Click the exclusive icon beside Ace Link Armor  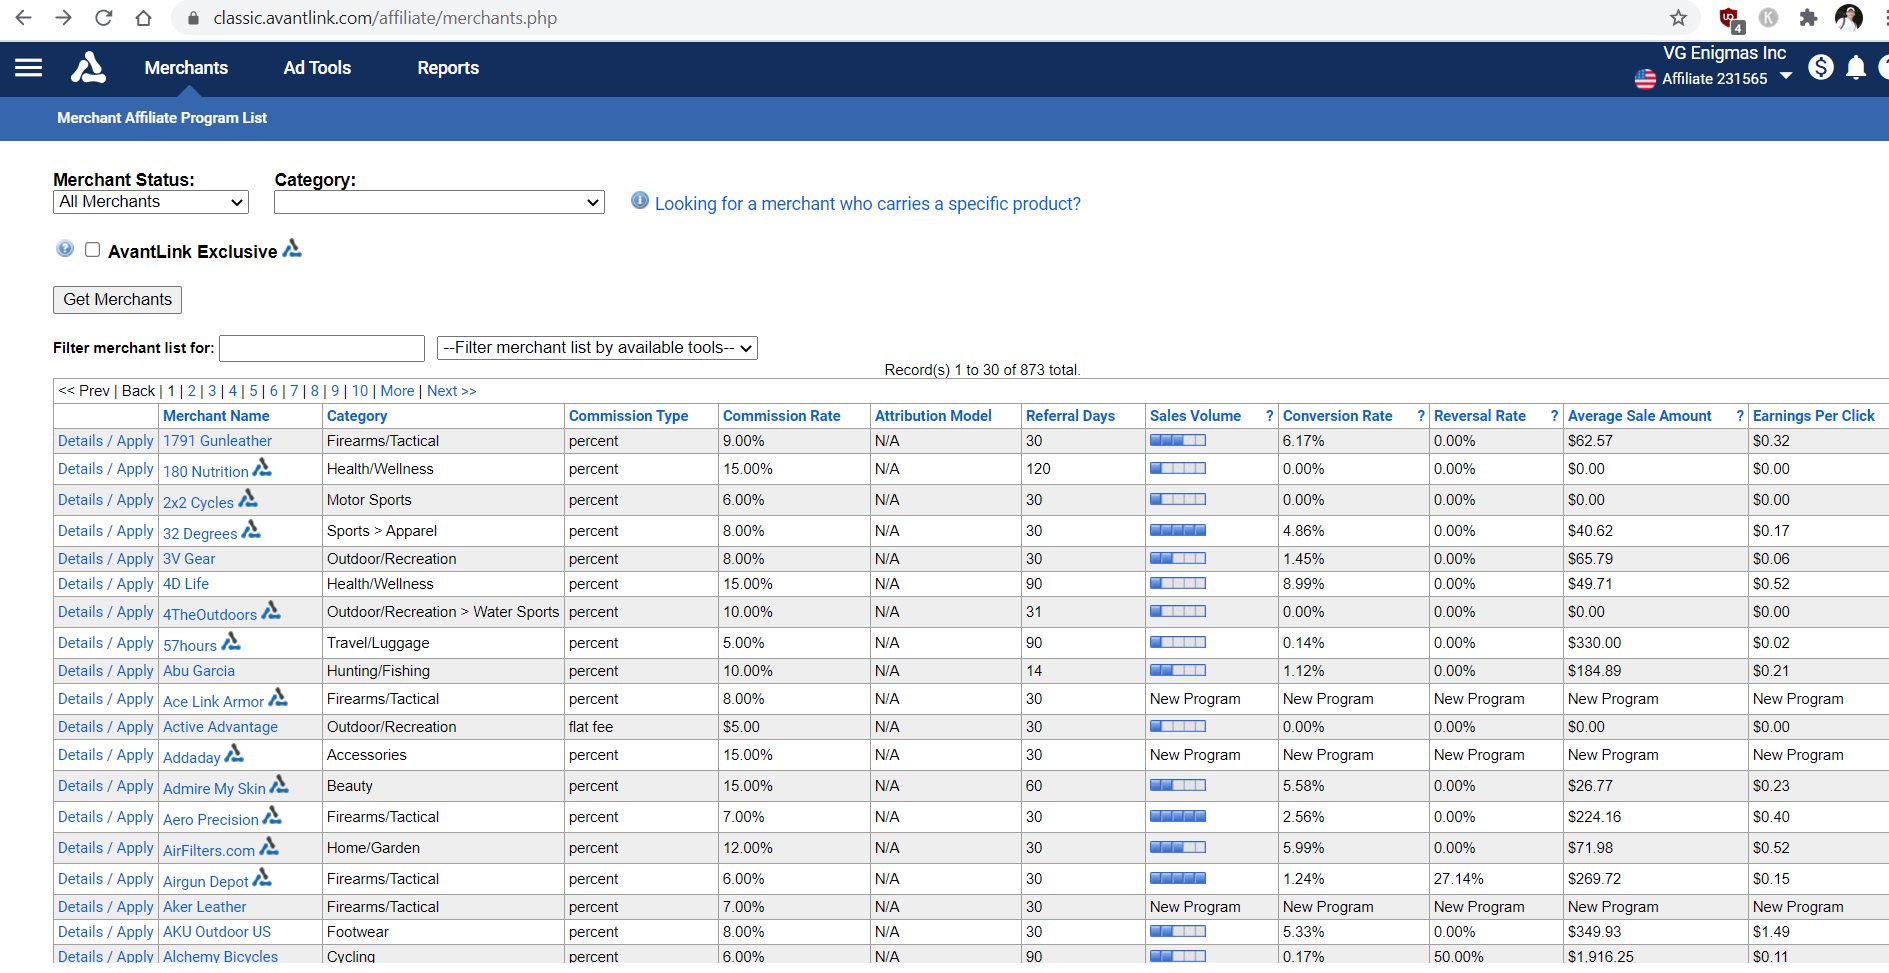[x=278, y=697]
